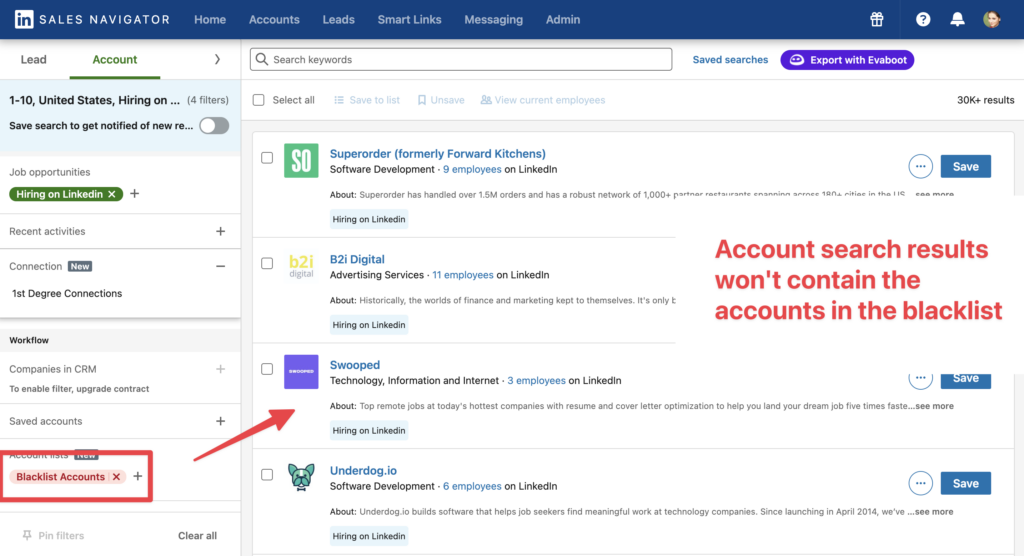The height and width of the screenshot is (556, 1024).
Task: Open the profile avatar menu
Action: [991, 20]
